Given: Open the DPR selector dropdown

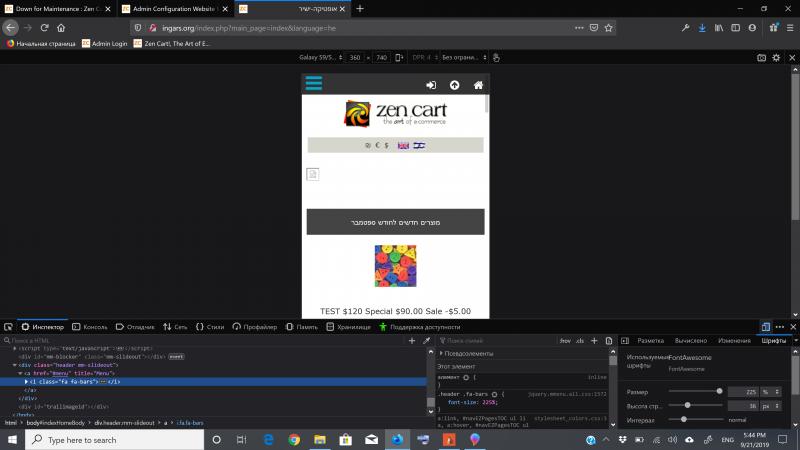Looking at the screenshot, I should coord(424,58).
